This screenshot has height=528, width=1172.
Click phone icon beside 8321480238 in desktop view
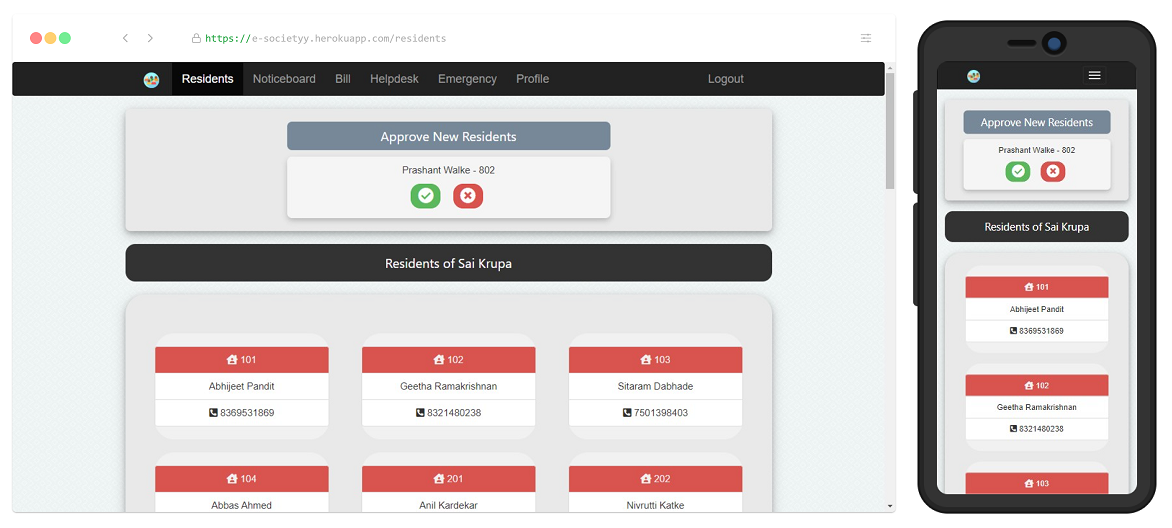pos(420,413)
